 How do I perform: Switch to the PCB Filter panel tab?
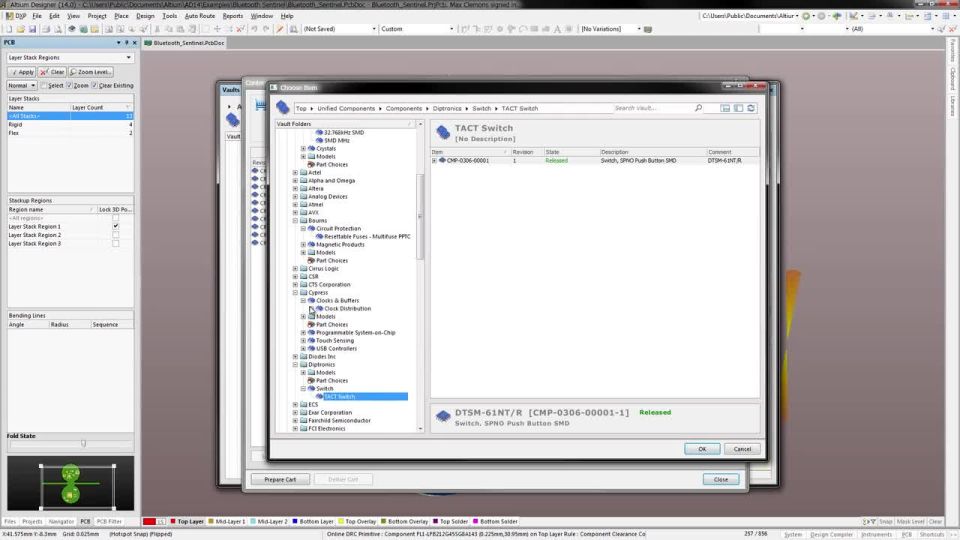[x=110, y=522]
